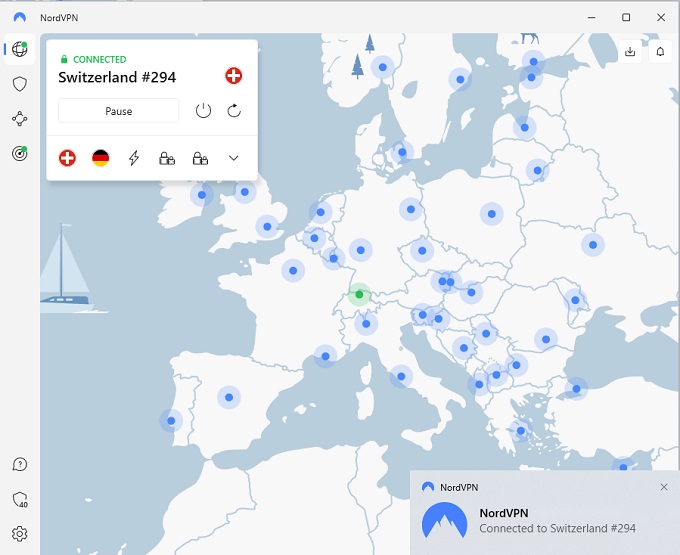Select the Belgium server pin on map
This screenshot has height=555, width=680.
(x=314, y=238)
